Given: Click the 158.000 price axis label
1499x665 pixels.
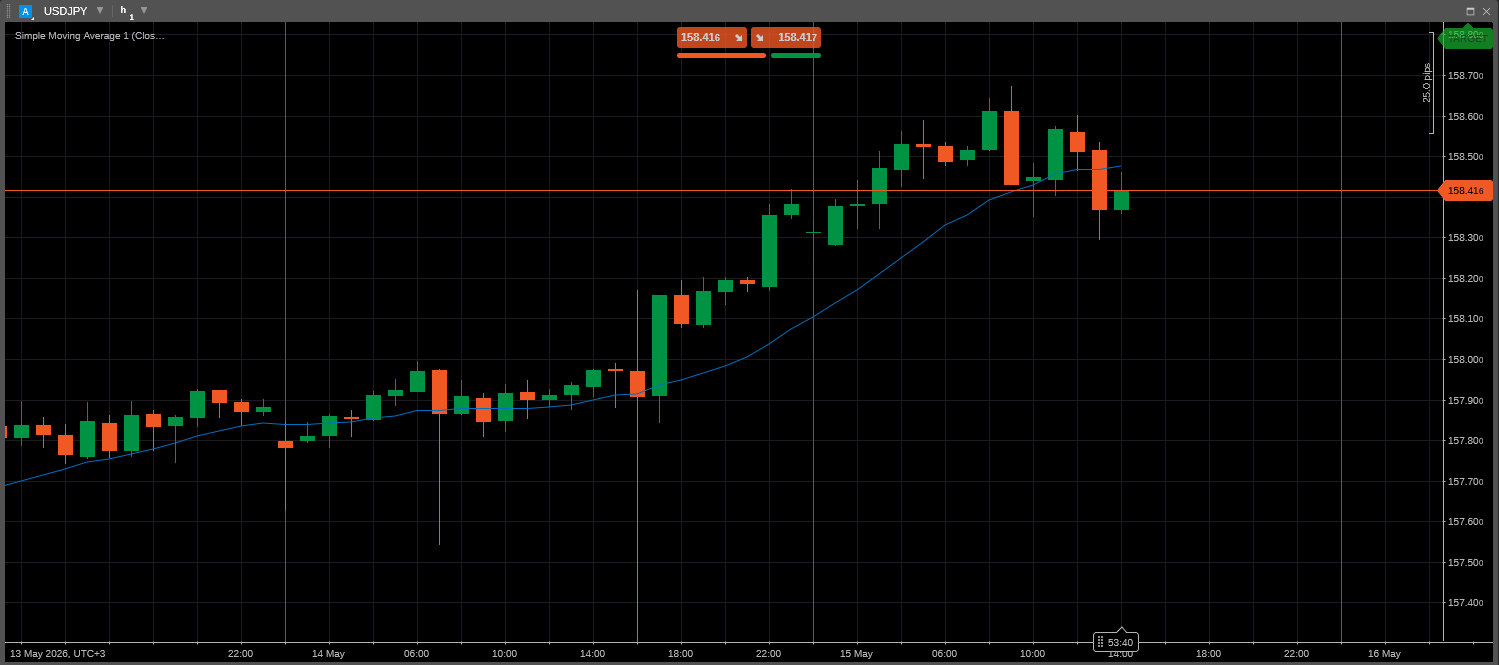Looking at the screenshot, I should pyautogui.click(x=1465, y=359).
